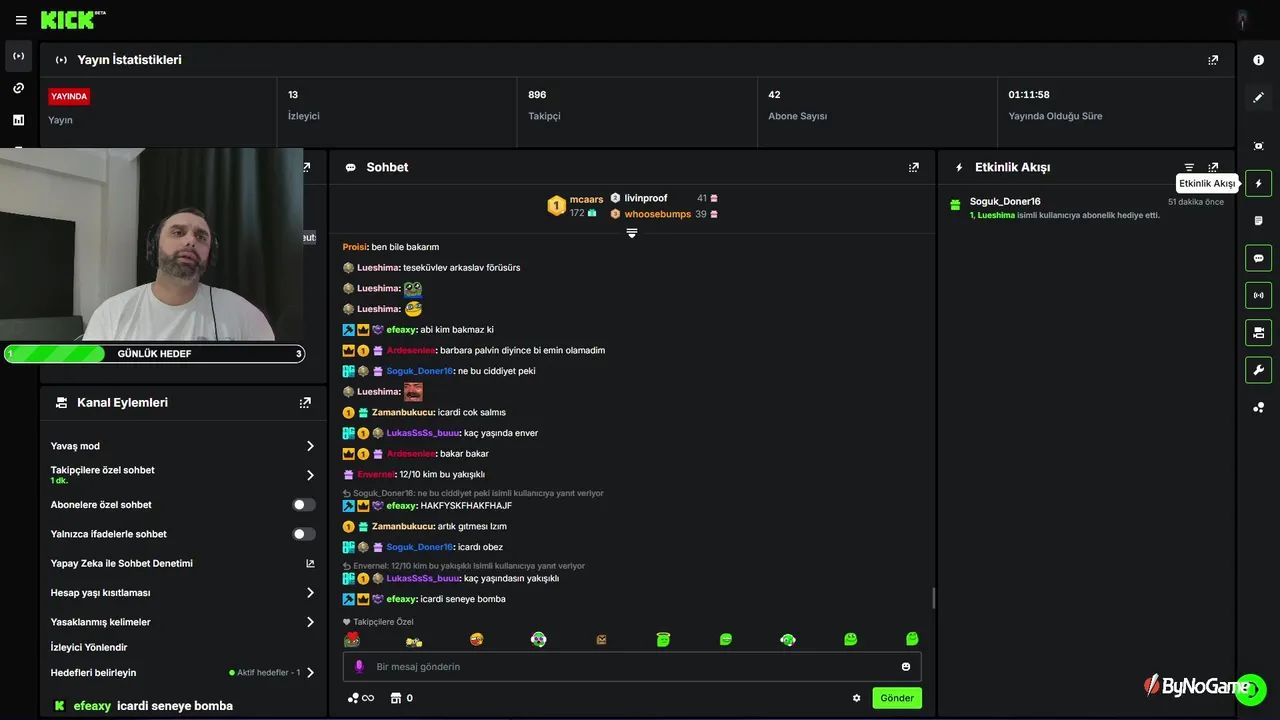The width and height of the screenshot is (1280, 720).
Task: Expand Yasaklanmış kelimeler option
Action: coord(310,622)
